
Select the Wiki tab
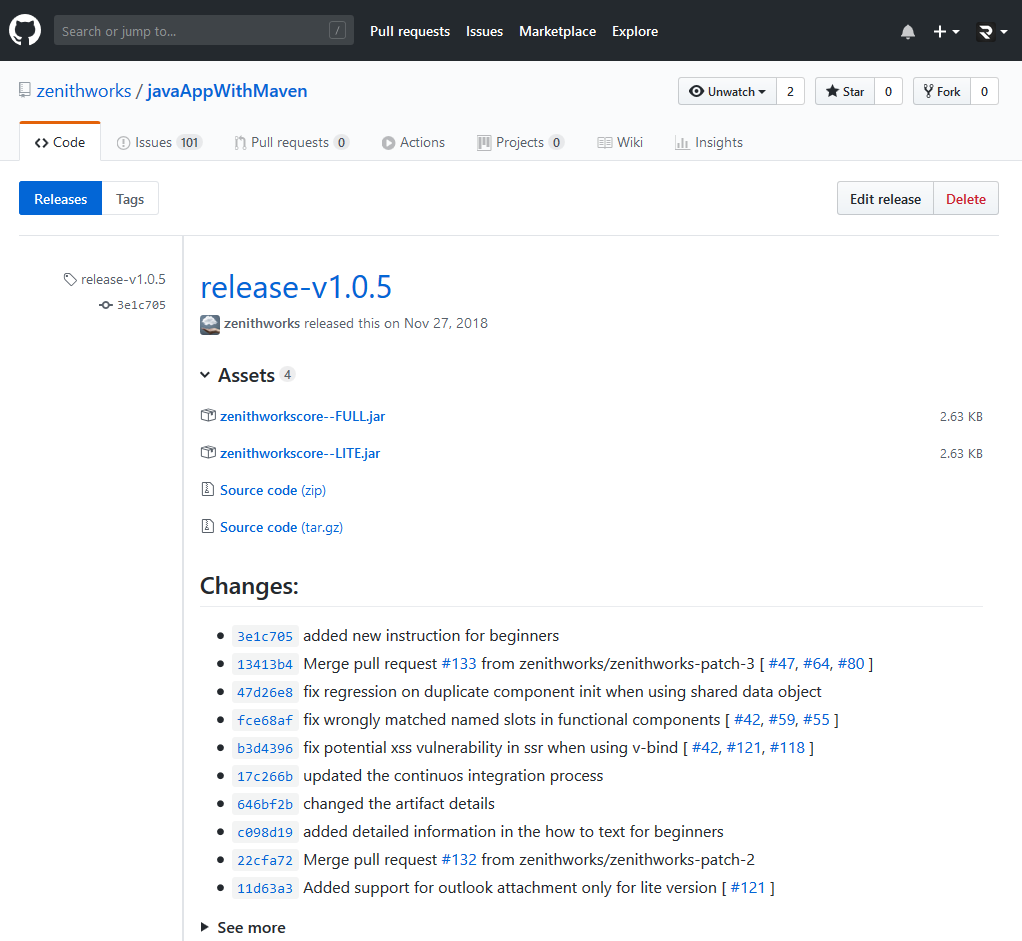coord(620,142)
